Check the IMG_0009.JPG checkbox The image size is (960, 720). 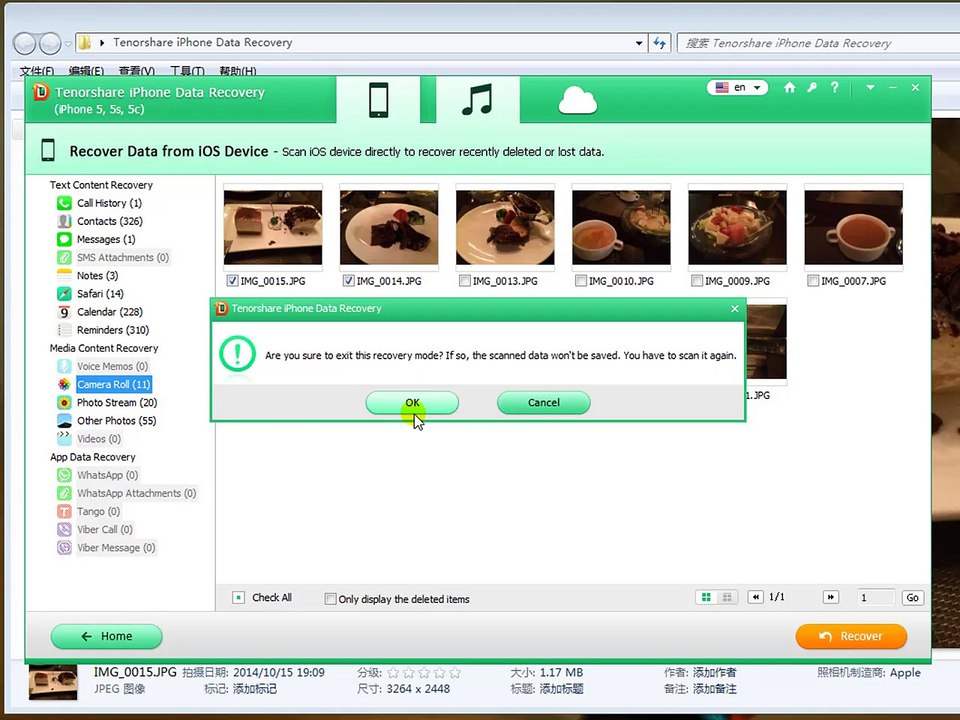click(x=697, y=281)
